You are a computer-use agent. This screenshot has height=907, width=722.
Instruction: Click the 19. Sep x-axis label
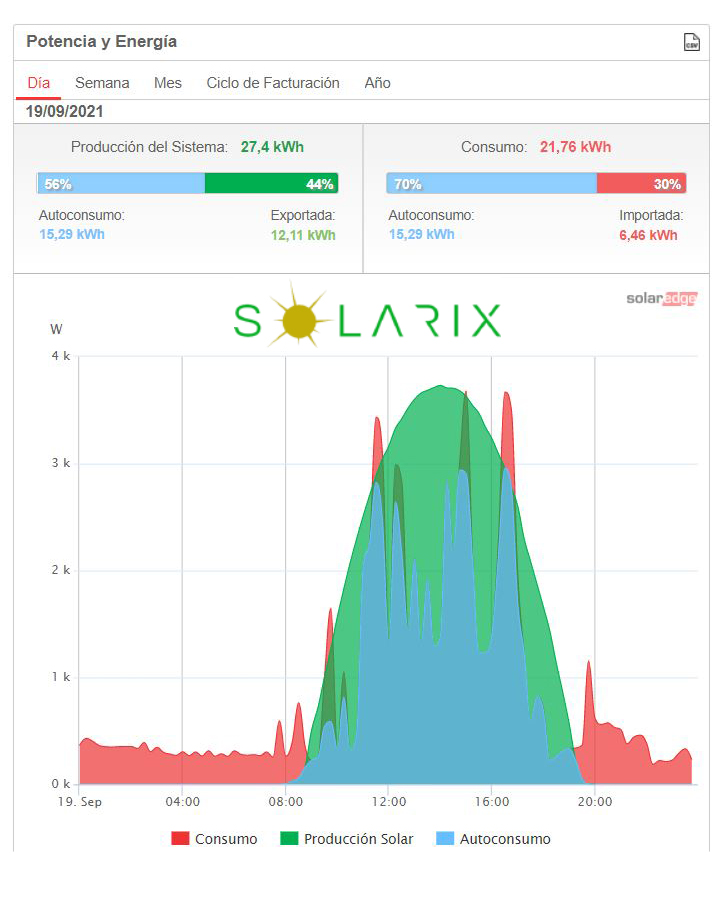[x=80, y=802]
